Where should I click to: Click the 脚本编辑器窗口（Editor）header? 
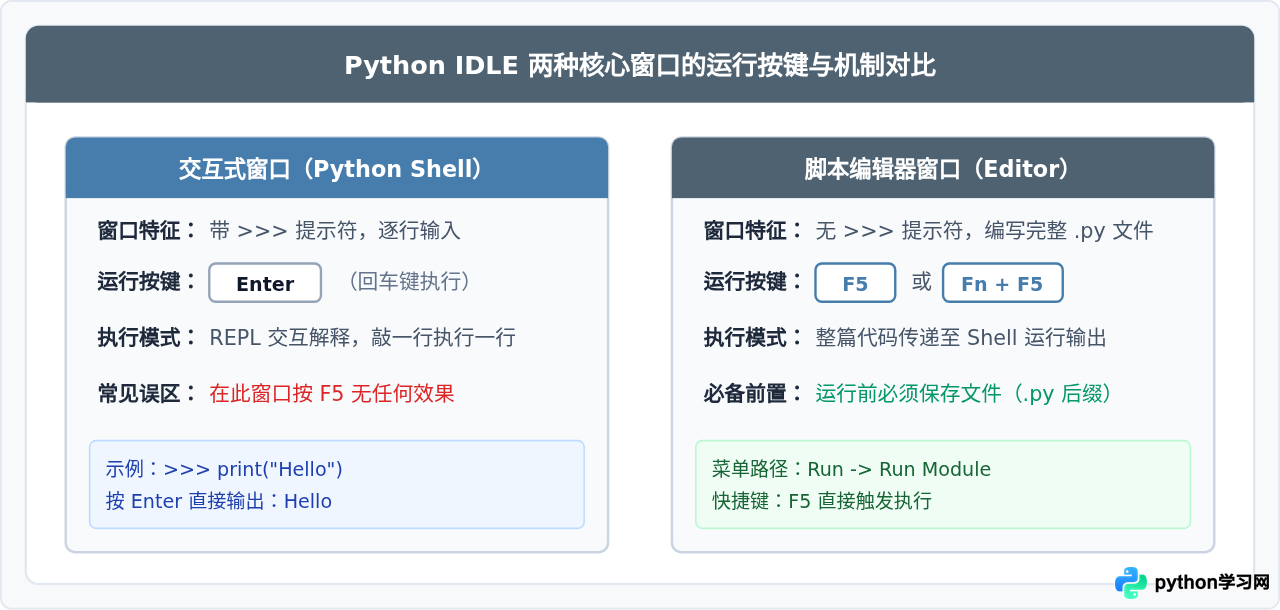943,169
